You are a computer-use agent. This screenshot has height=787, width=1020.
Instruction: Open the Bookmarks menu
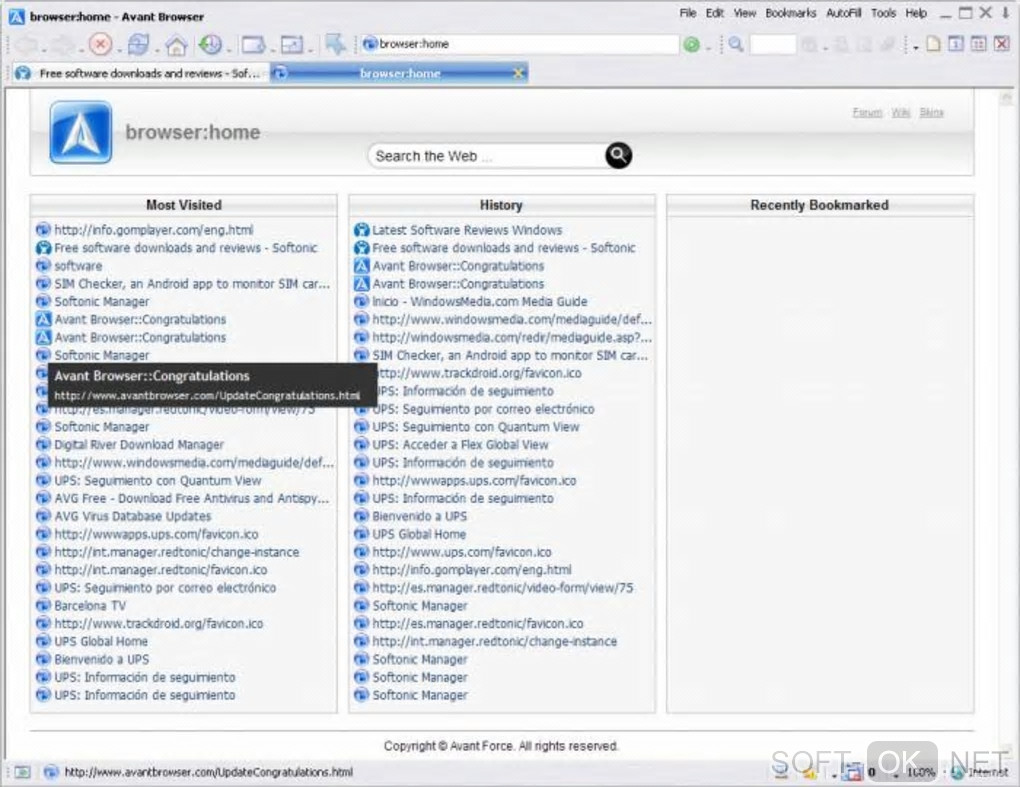pos(790,13)
